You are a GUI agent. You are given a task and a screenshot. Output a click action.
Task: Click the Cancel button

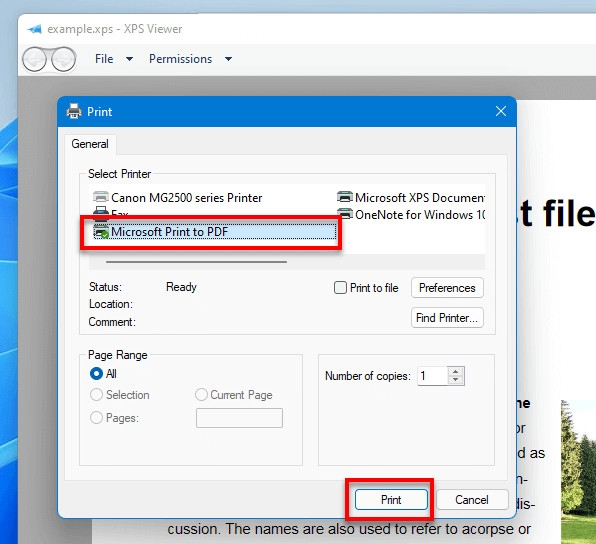pos(472,500)
